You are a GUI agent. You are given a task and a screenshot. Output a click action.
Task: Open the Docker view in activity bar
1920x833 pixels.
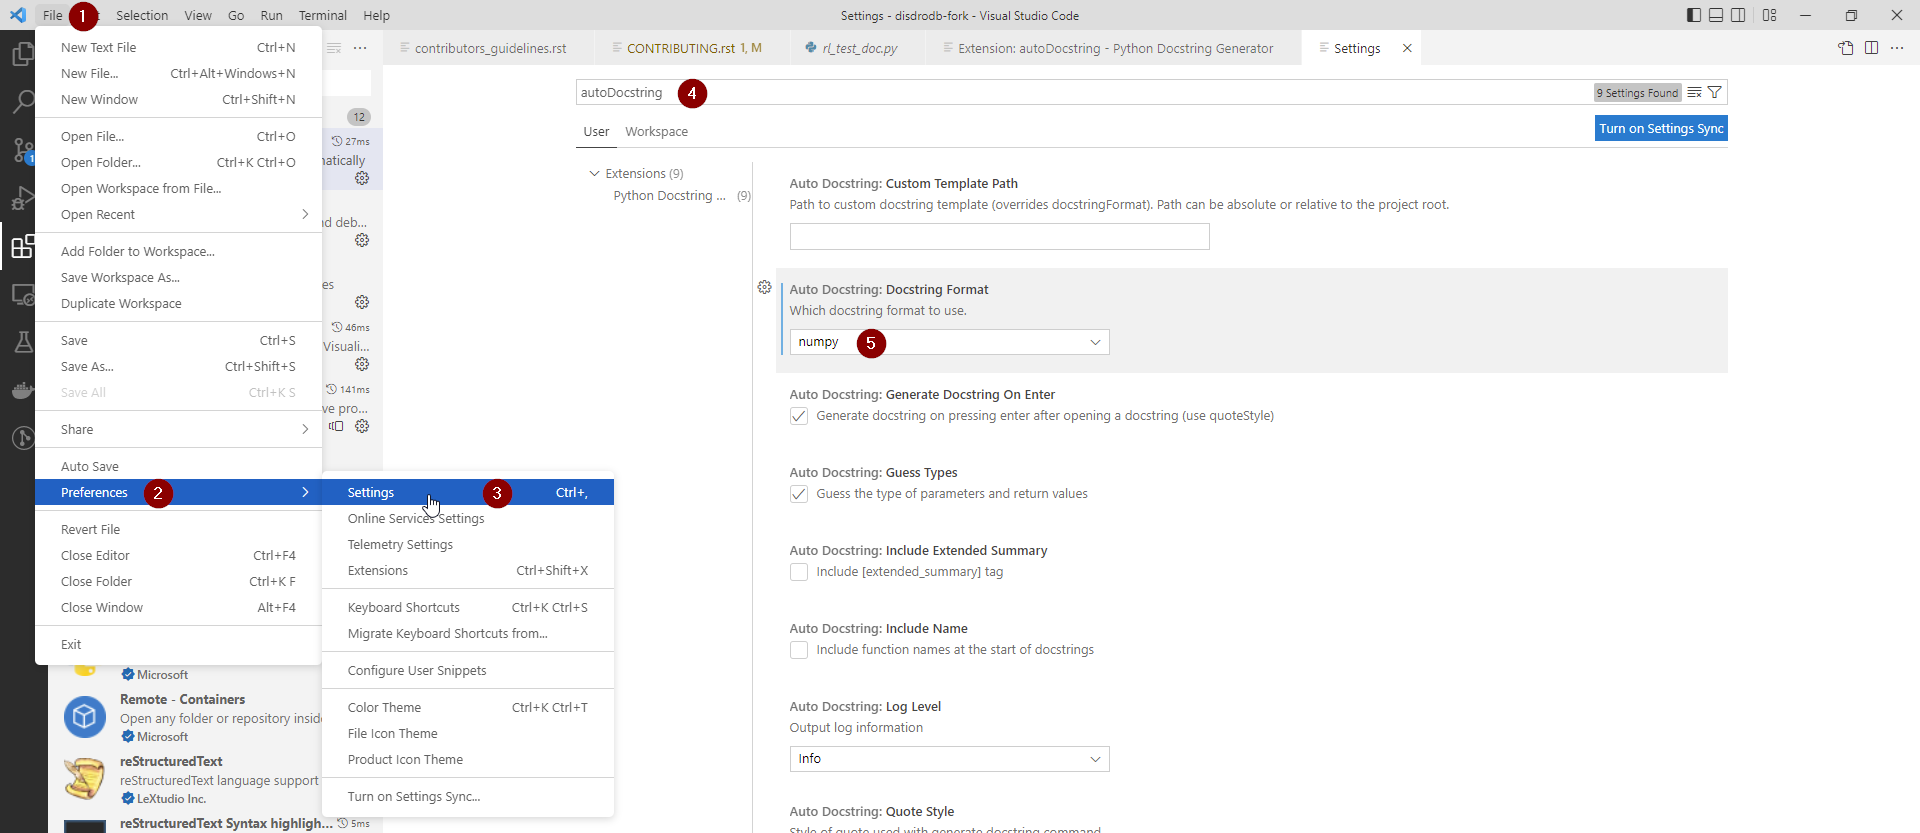tap(22, 390)
